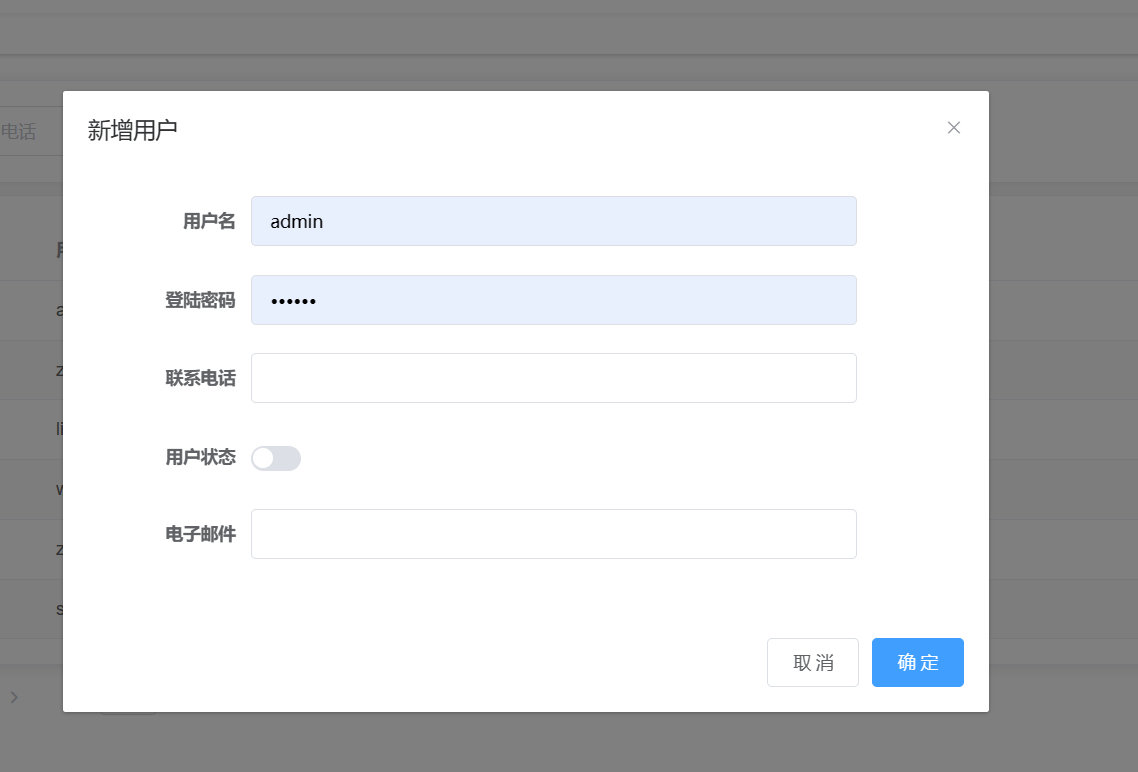Screen dimensions: 1138x772
Task: Confirm the new user with 确定
Action: (x=917, y=662)
